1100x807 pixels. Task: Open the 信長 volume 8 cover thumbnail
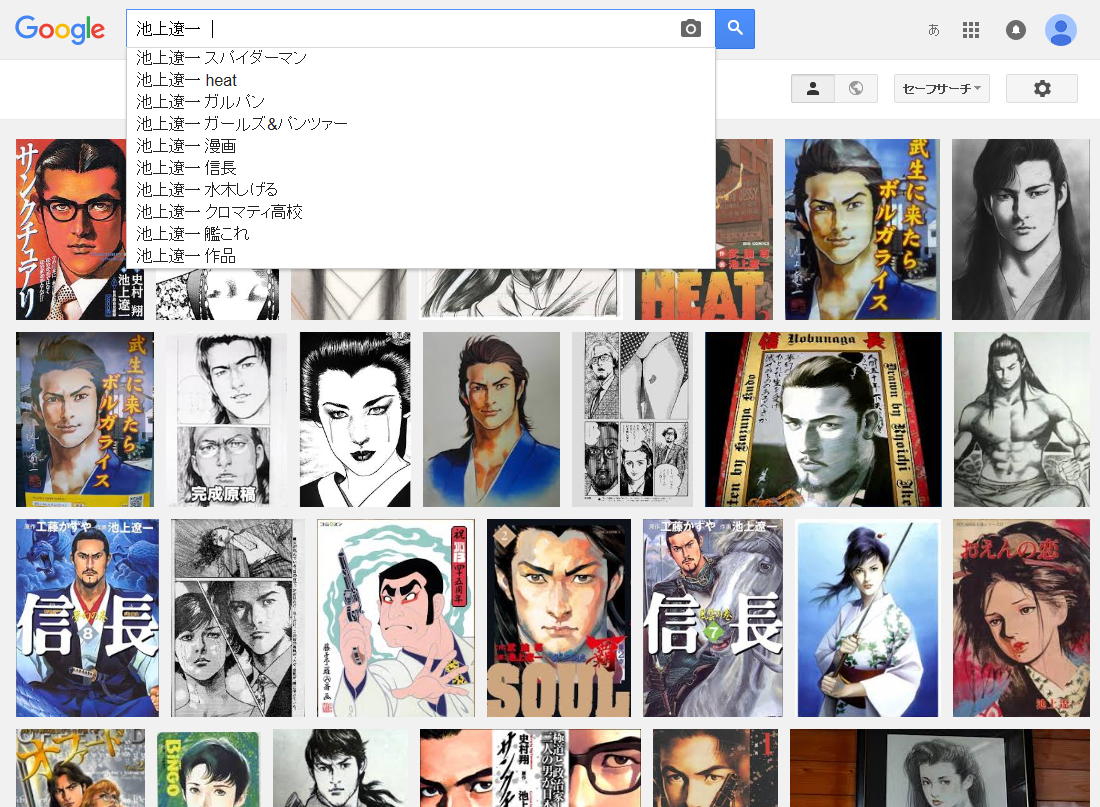(x=88, y=618)
